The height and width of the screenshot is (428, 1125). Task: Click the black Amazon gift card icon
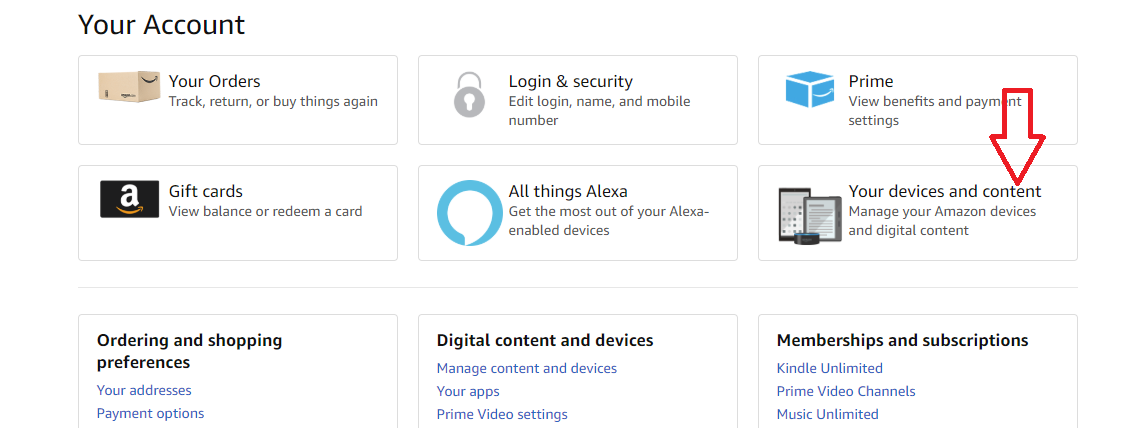point(129,199)
